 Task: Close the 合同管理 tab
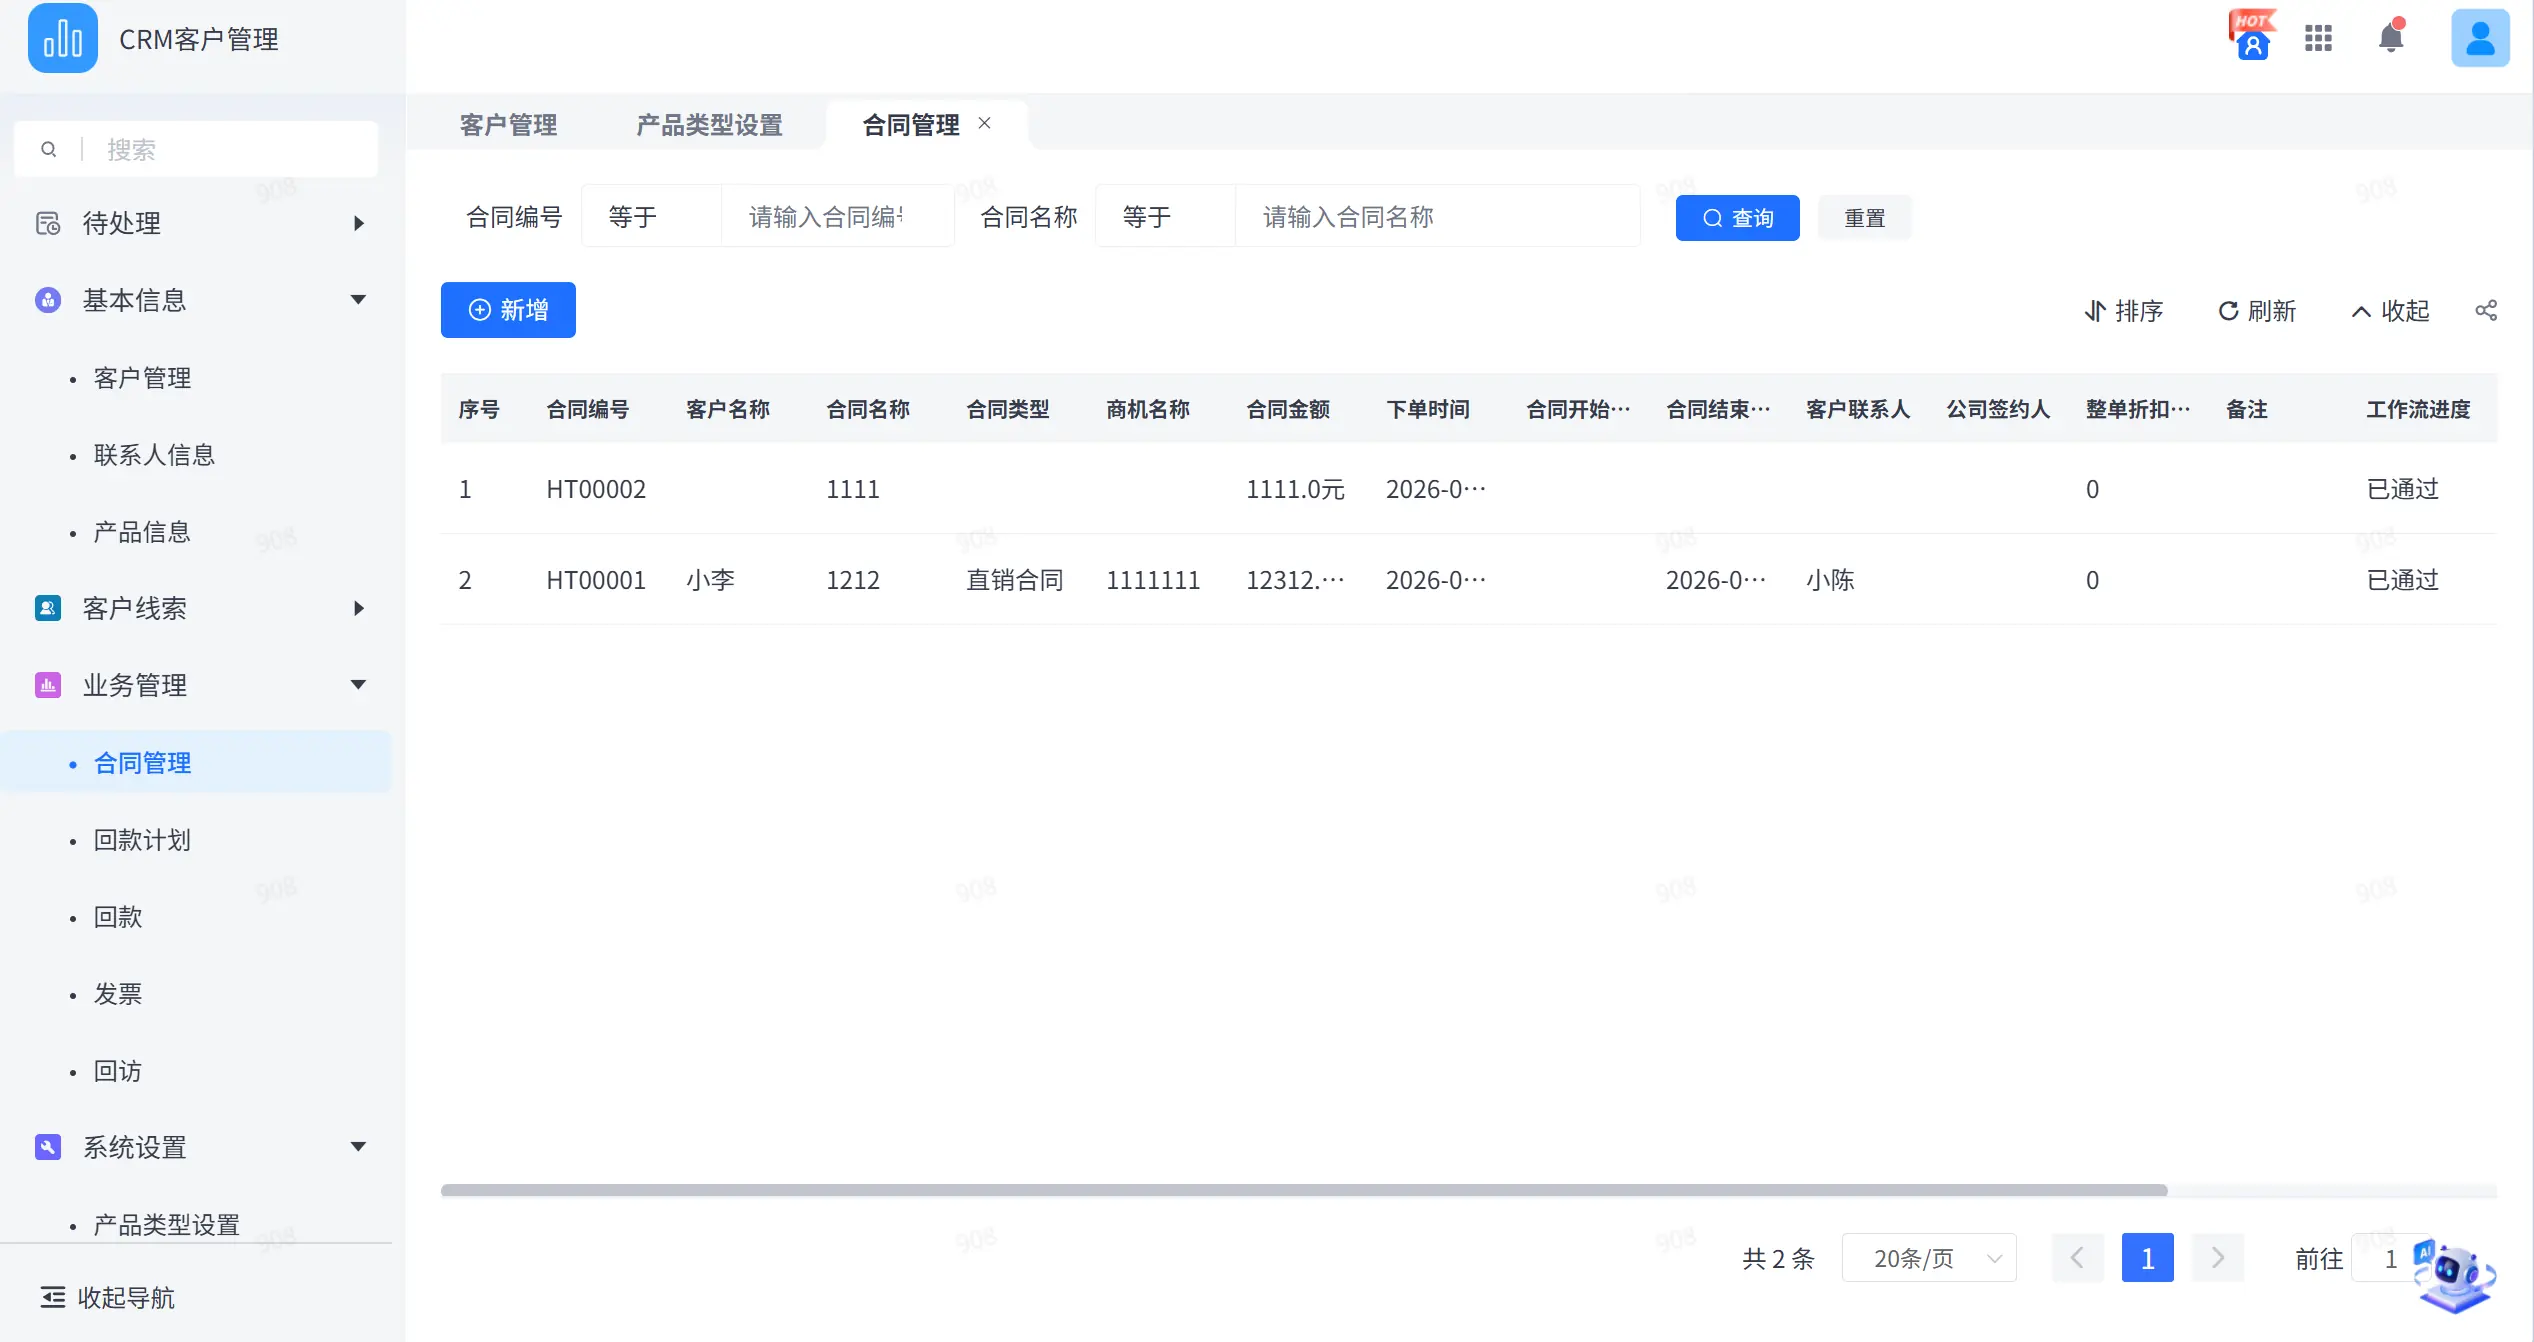pos(985,123)
